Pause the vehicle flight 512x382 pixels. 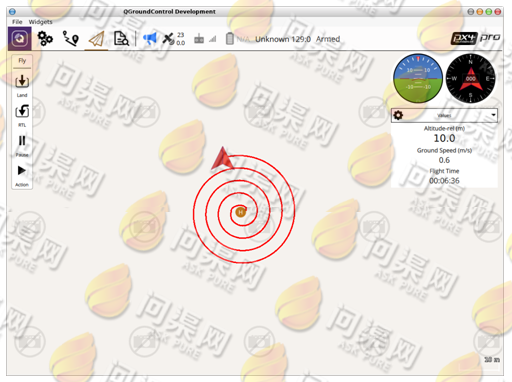pyautogui.click(x=22, y=145)
